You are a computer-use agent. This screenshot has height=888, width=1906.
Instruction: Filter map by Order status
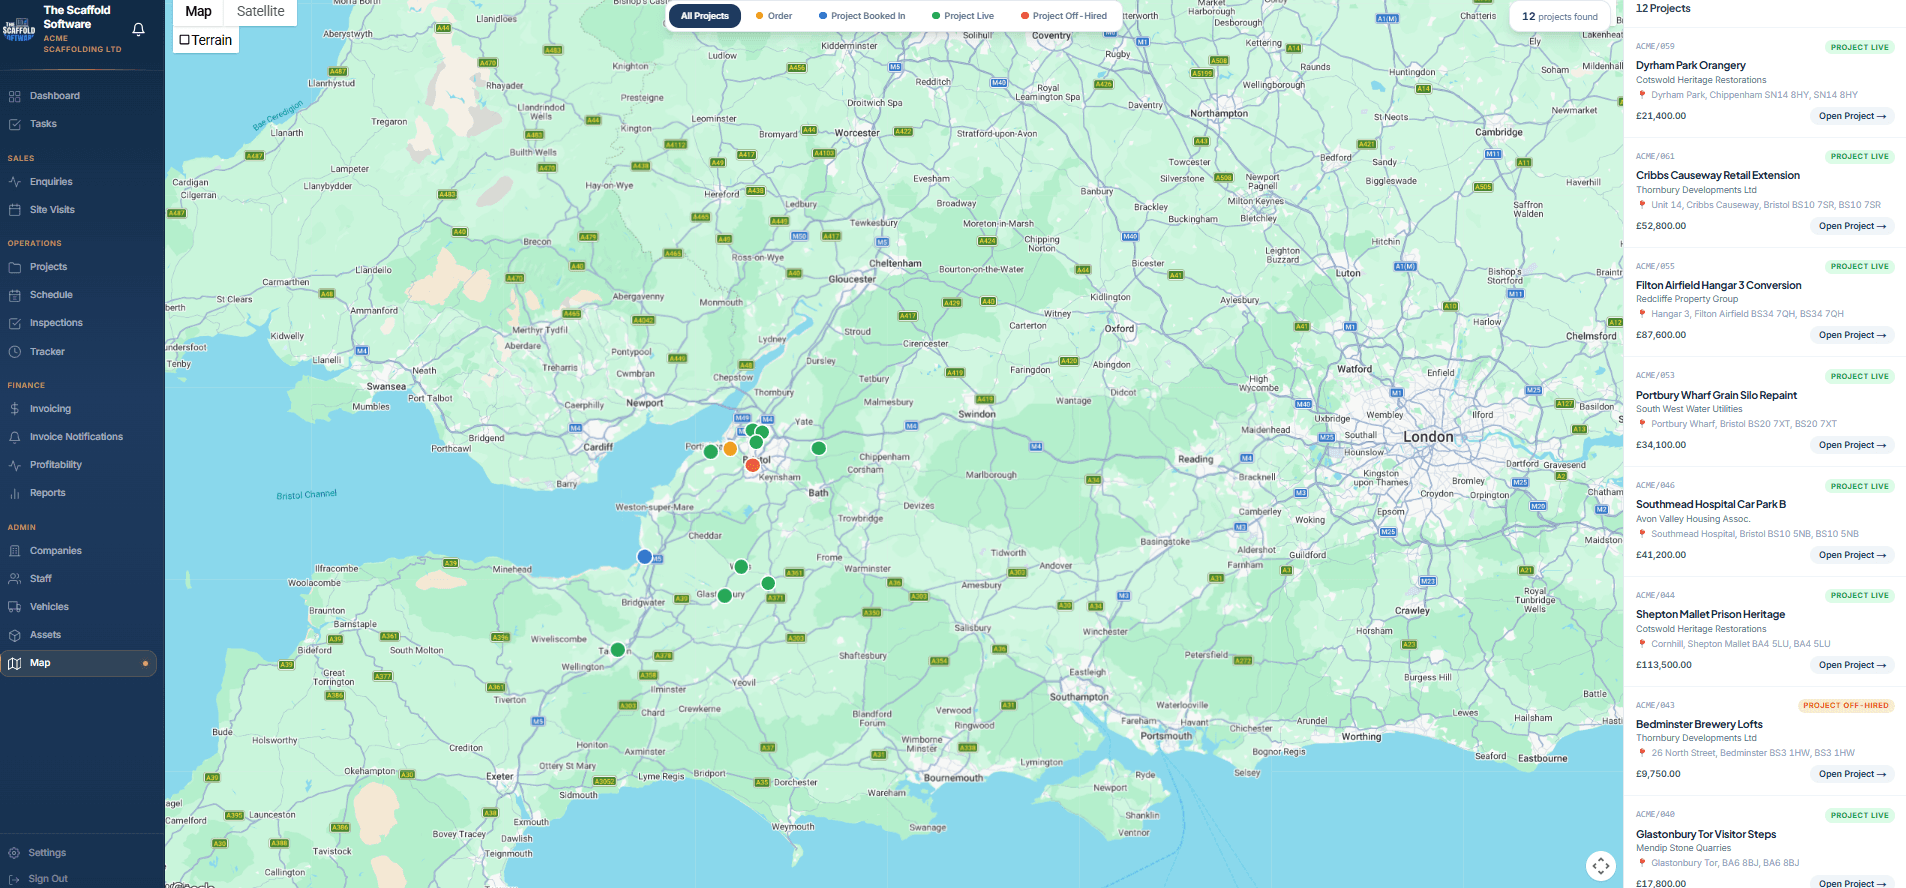(x=774, y=16)
